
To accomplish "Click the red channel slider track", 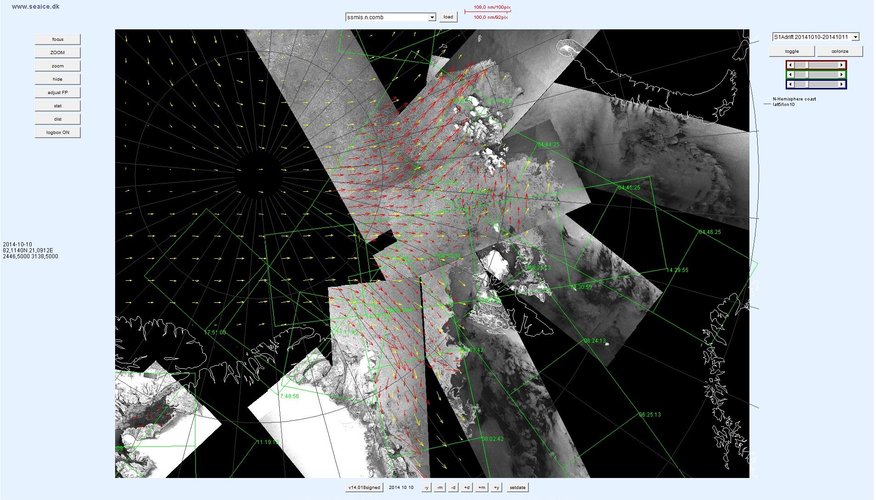I will (816, 65).
